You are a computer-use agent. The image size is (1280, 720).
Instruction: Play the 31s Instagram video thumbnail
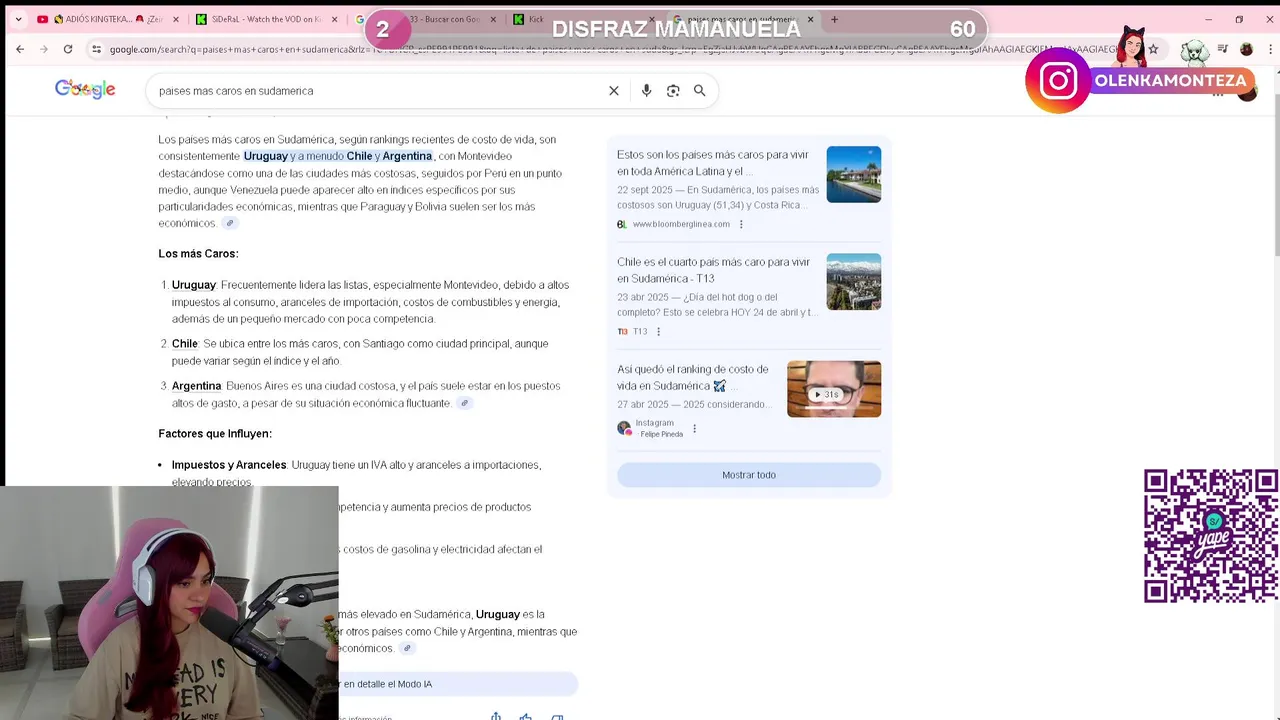click(x=834, y=389)
